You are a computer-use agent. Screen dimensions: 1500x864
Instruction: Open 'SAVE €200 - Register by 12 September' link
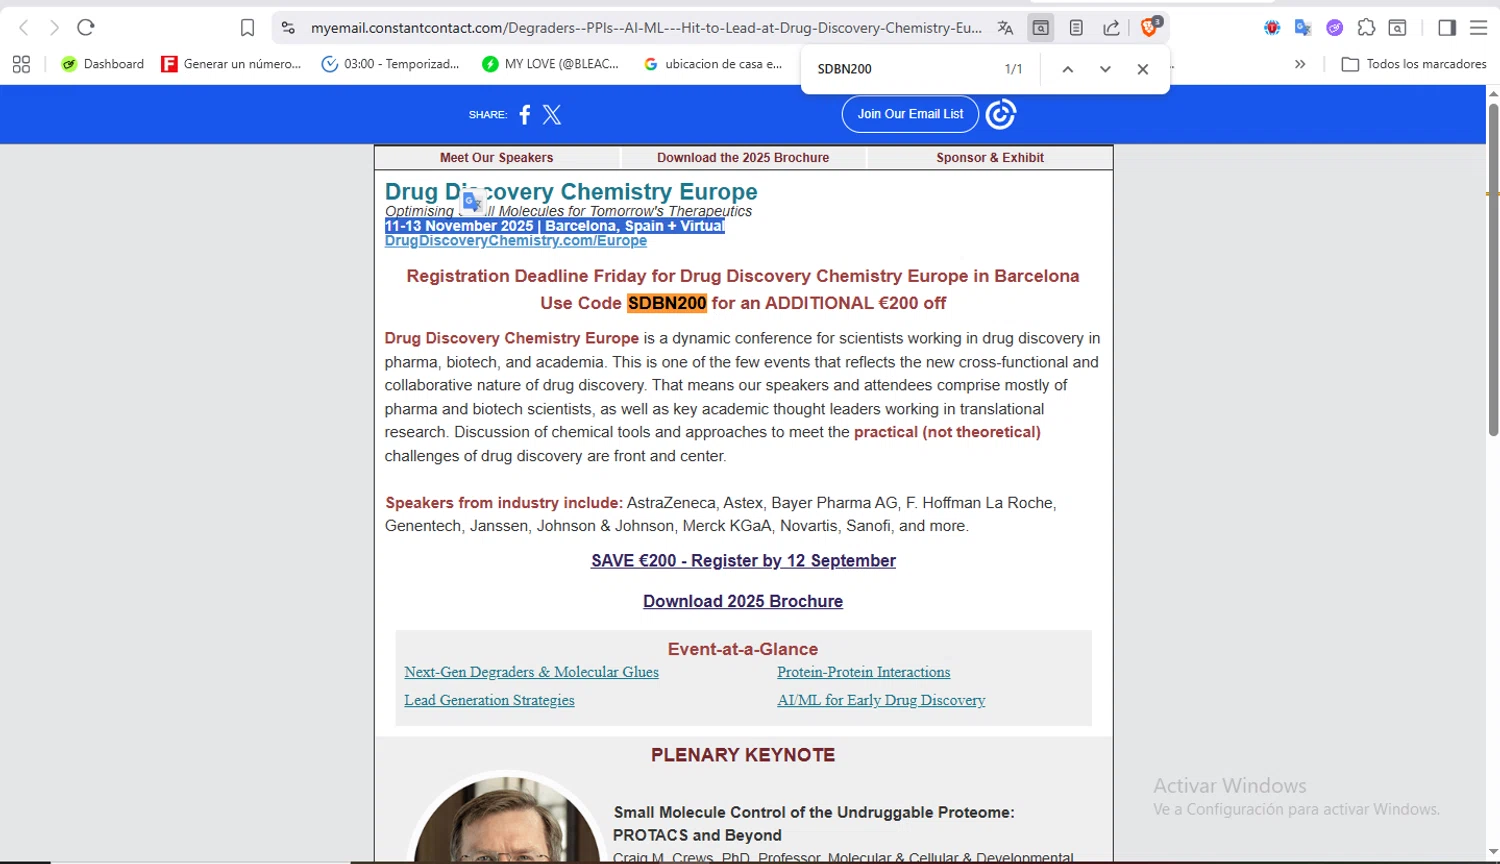click(x=743, y=561)
